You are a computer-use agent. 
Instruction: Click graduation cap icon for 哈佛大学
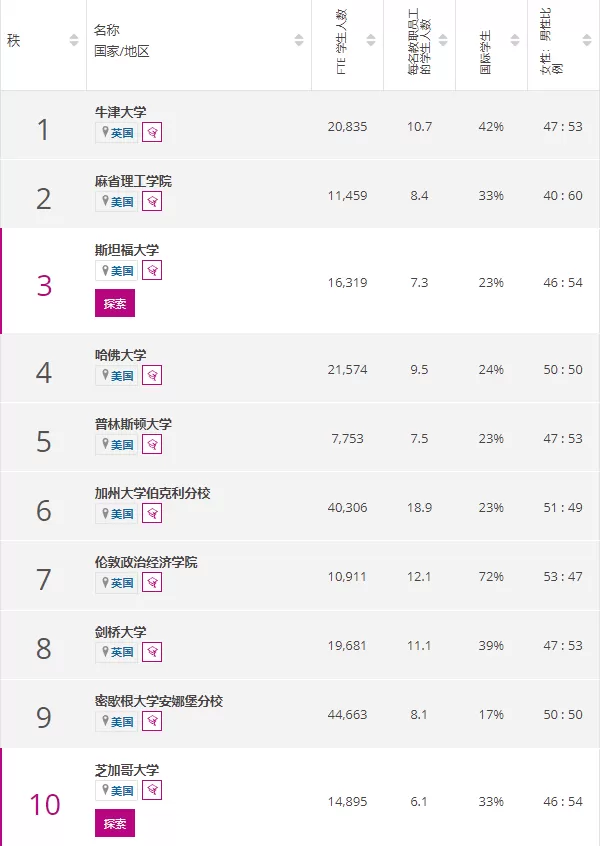(x=152, y=375)
